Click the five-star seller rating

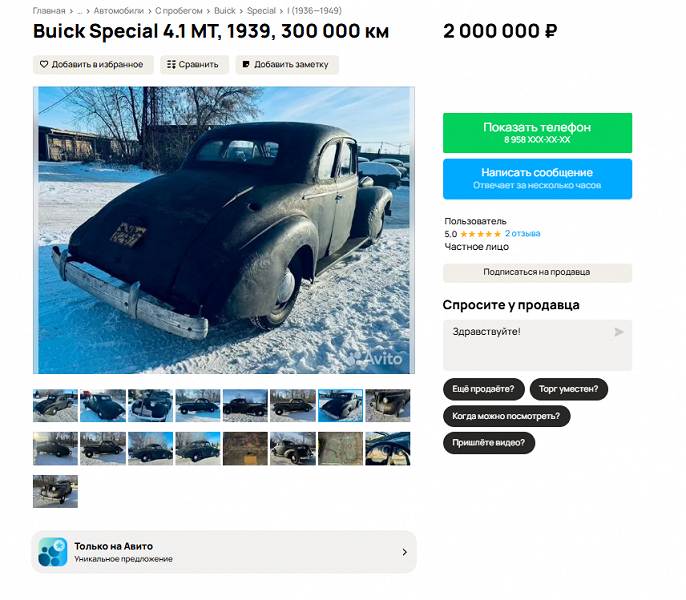tap(480, 234)
